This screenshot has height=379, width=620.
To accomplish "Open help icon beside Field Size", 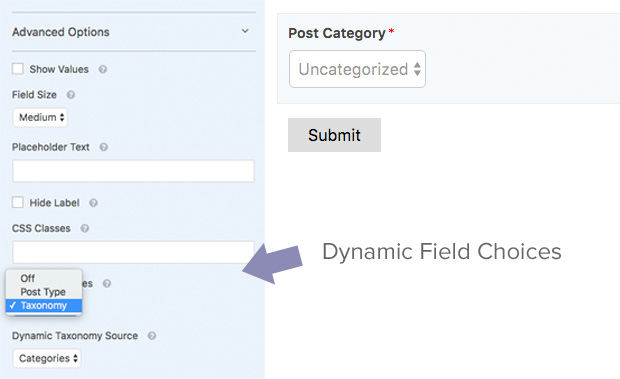I will (x=71, y=95).
